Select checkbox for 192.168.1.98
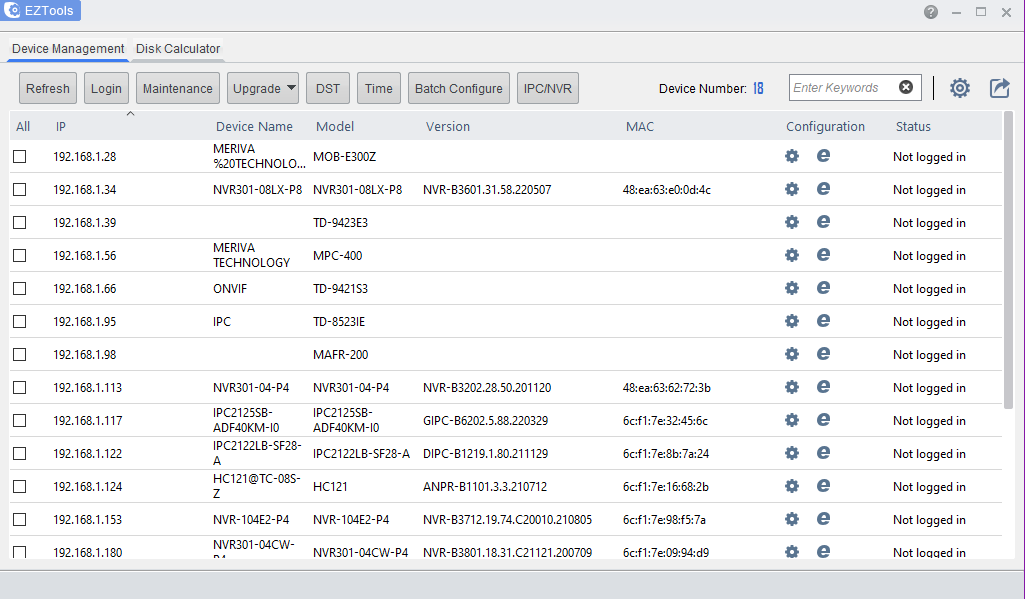Screen dimensions: 1025x599 (x=20, y=354)
